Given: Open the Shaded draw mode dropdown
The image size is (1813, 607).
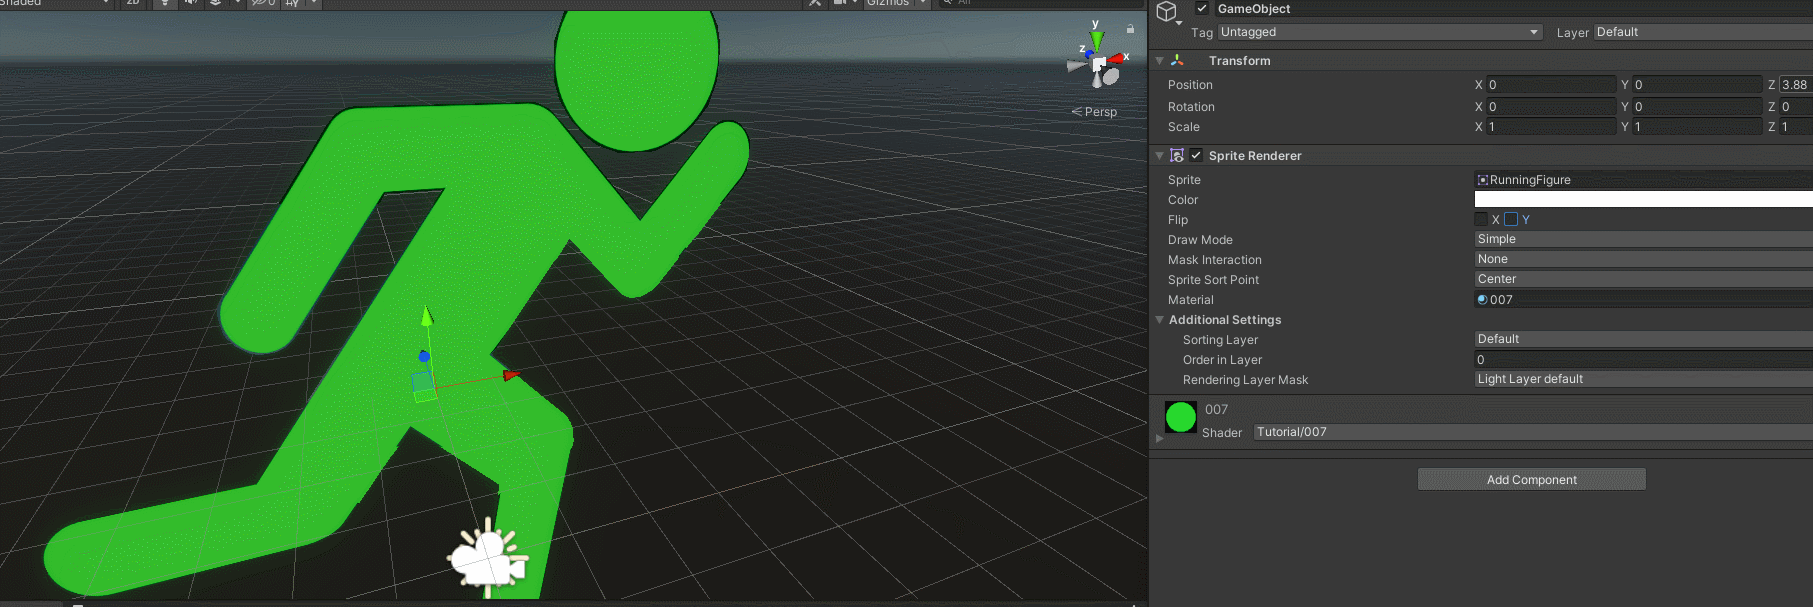Looking at the screenshot, I should point(55,3).
